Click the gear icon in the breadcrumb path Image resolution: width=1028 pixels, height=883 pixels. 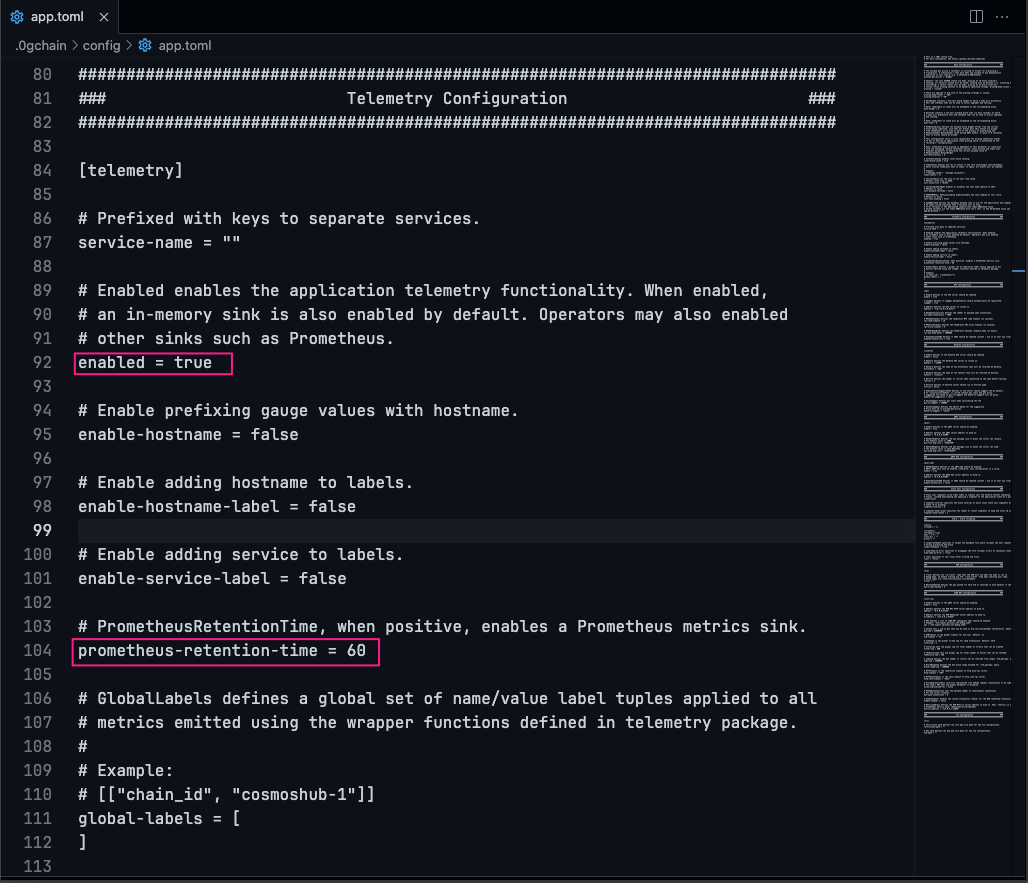(146, 45)
